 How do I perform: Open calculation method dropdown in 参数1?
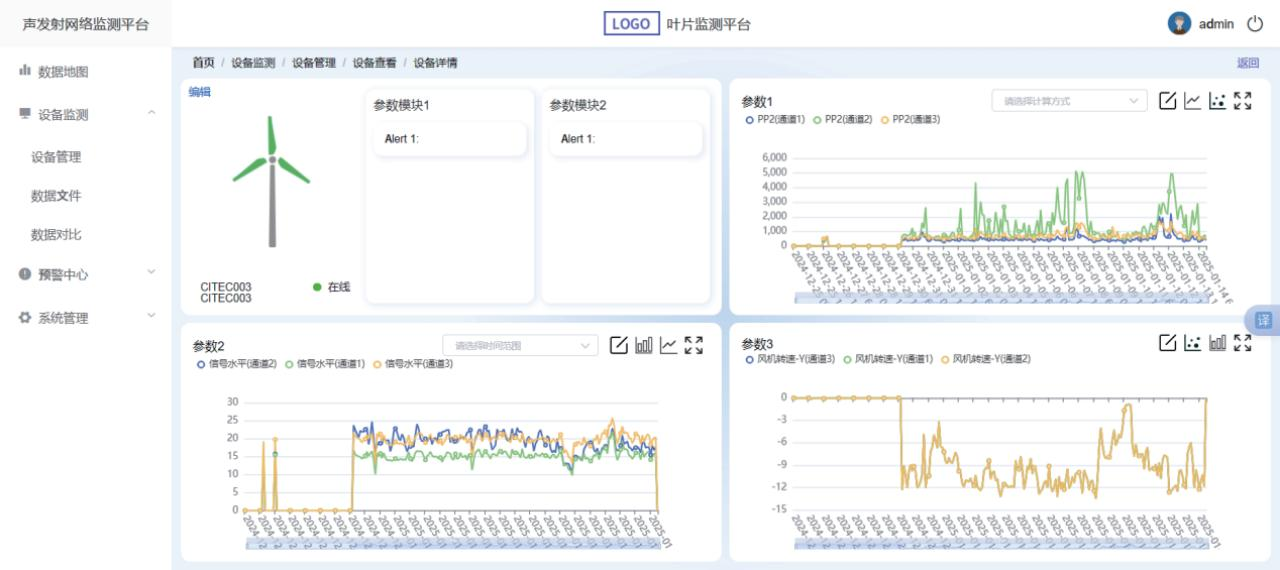coord(1069,100)
